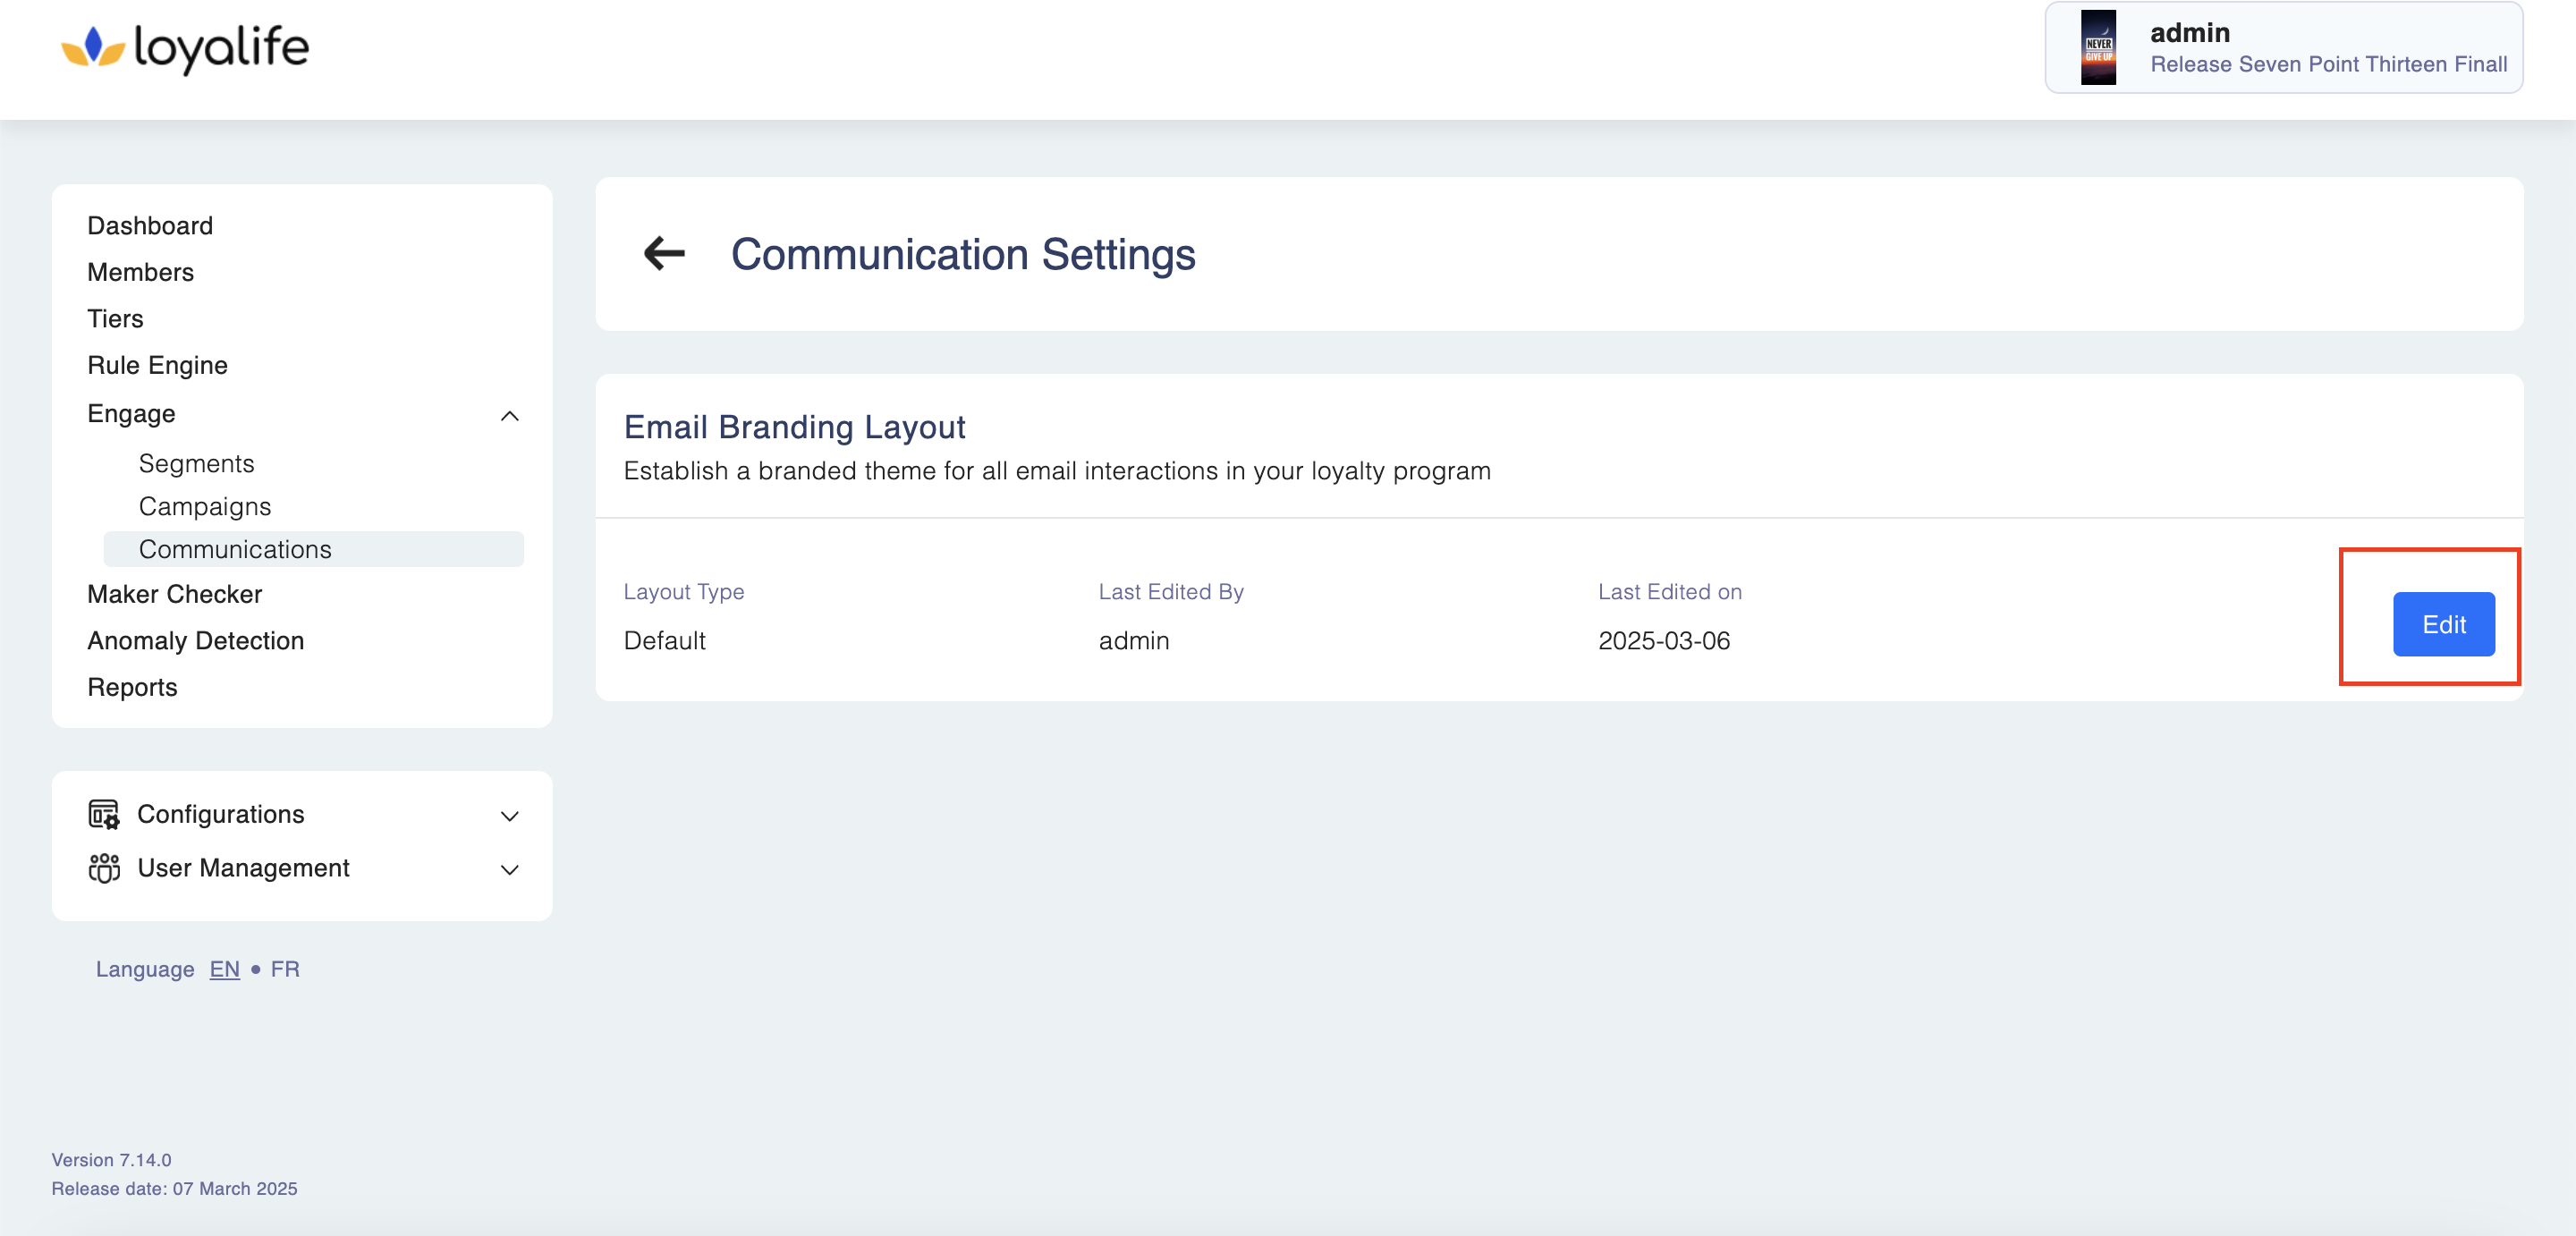2576x1236 pixels.
Task: Click the back arrow beside Communication Settings
Action: tap(664, 254)
